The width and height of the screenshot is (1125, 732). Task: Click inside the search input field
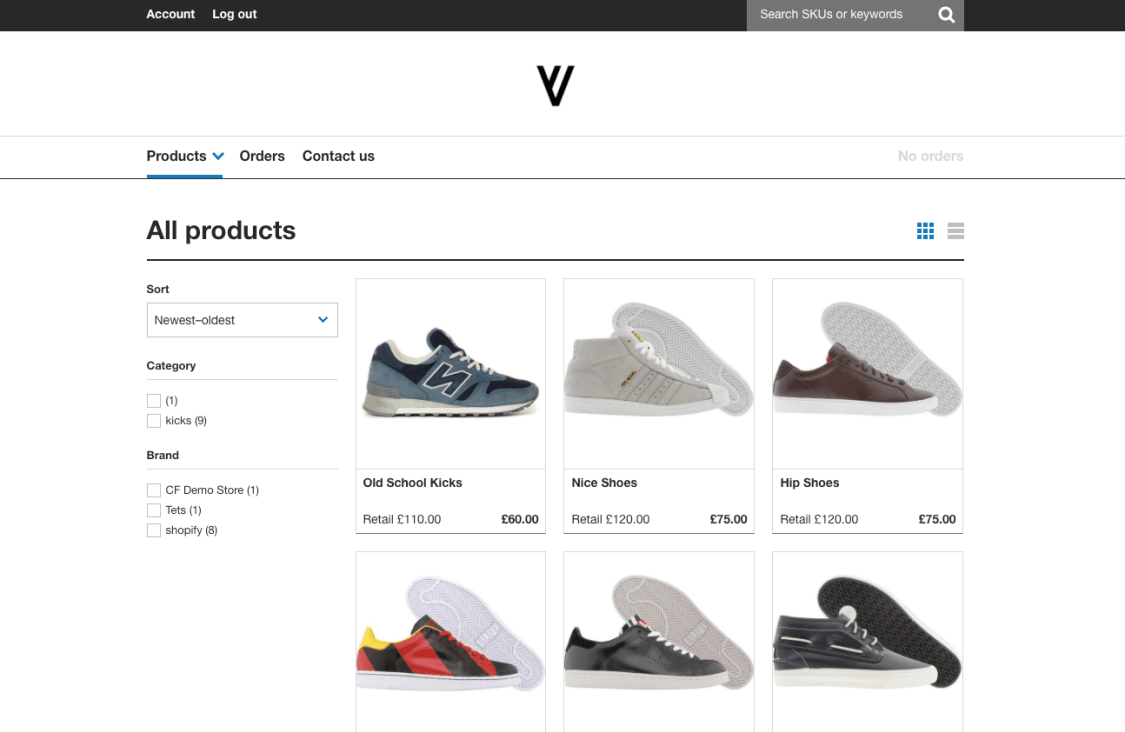(x=840, y=15)
